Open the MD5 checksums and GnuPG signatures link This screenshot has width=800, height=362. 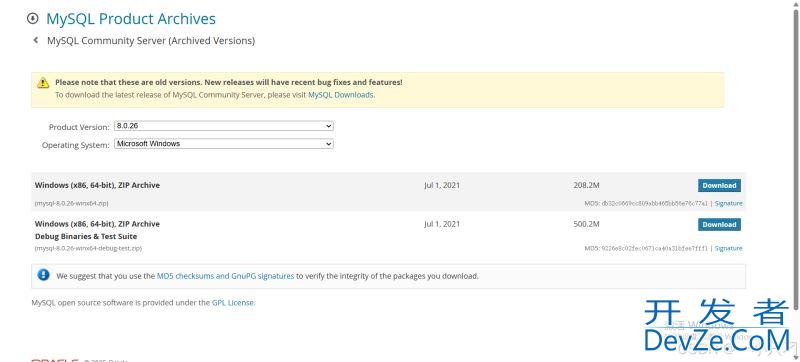click(226, 276)
